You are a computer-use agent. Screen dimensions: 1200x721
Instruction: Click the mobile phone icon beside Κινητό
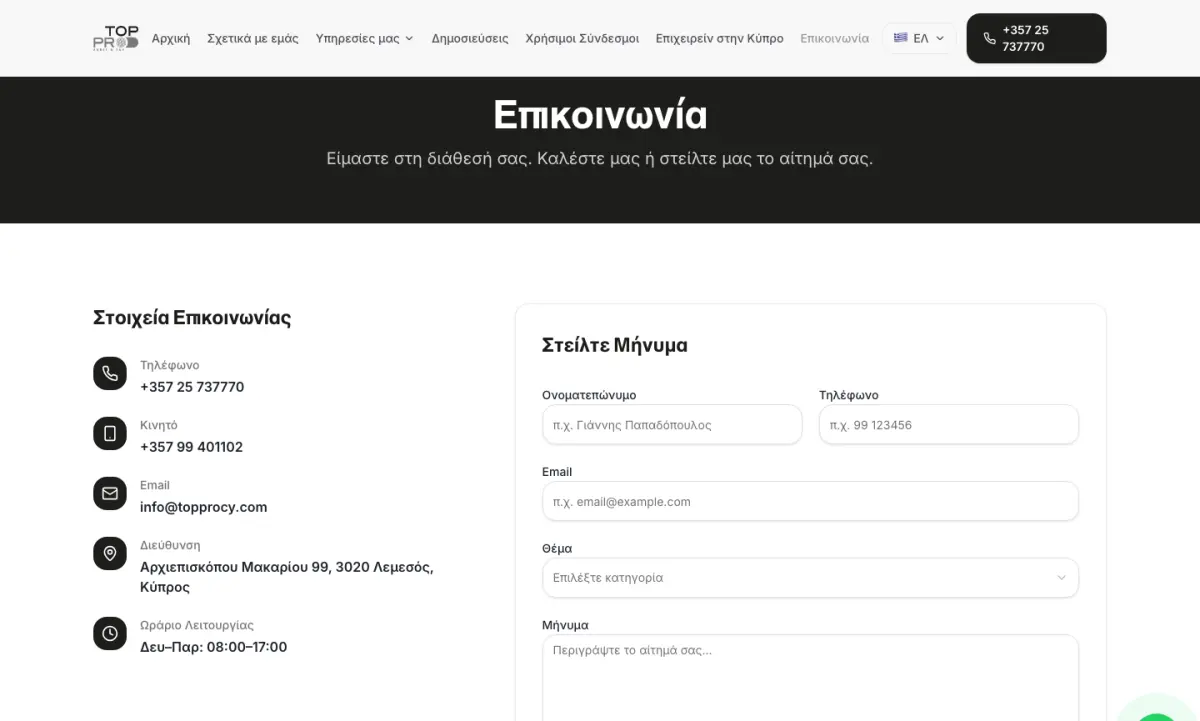(x=110, y=434)
